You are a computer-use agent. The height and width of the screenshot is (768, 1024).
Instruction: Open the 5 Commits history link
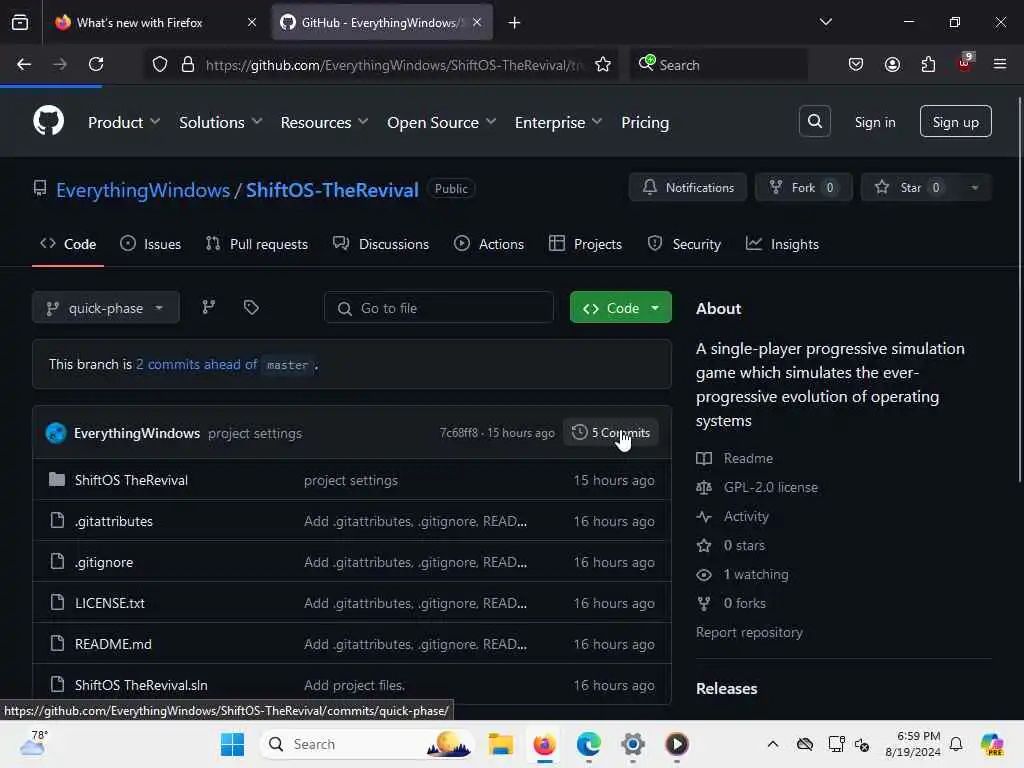(x=611, y=432)
